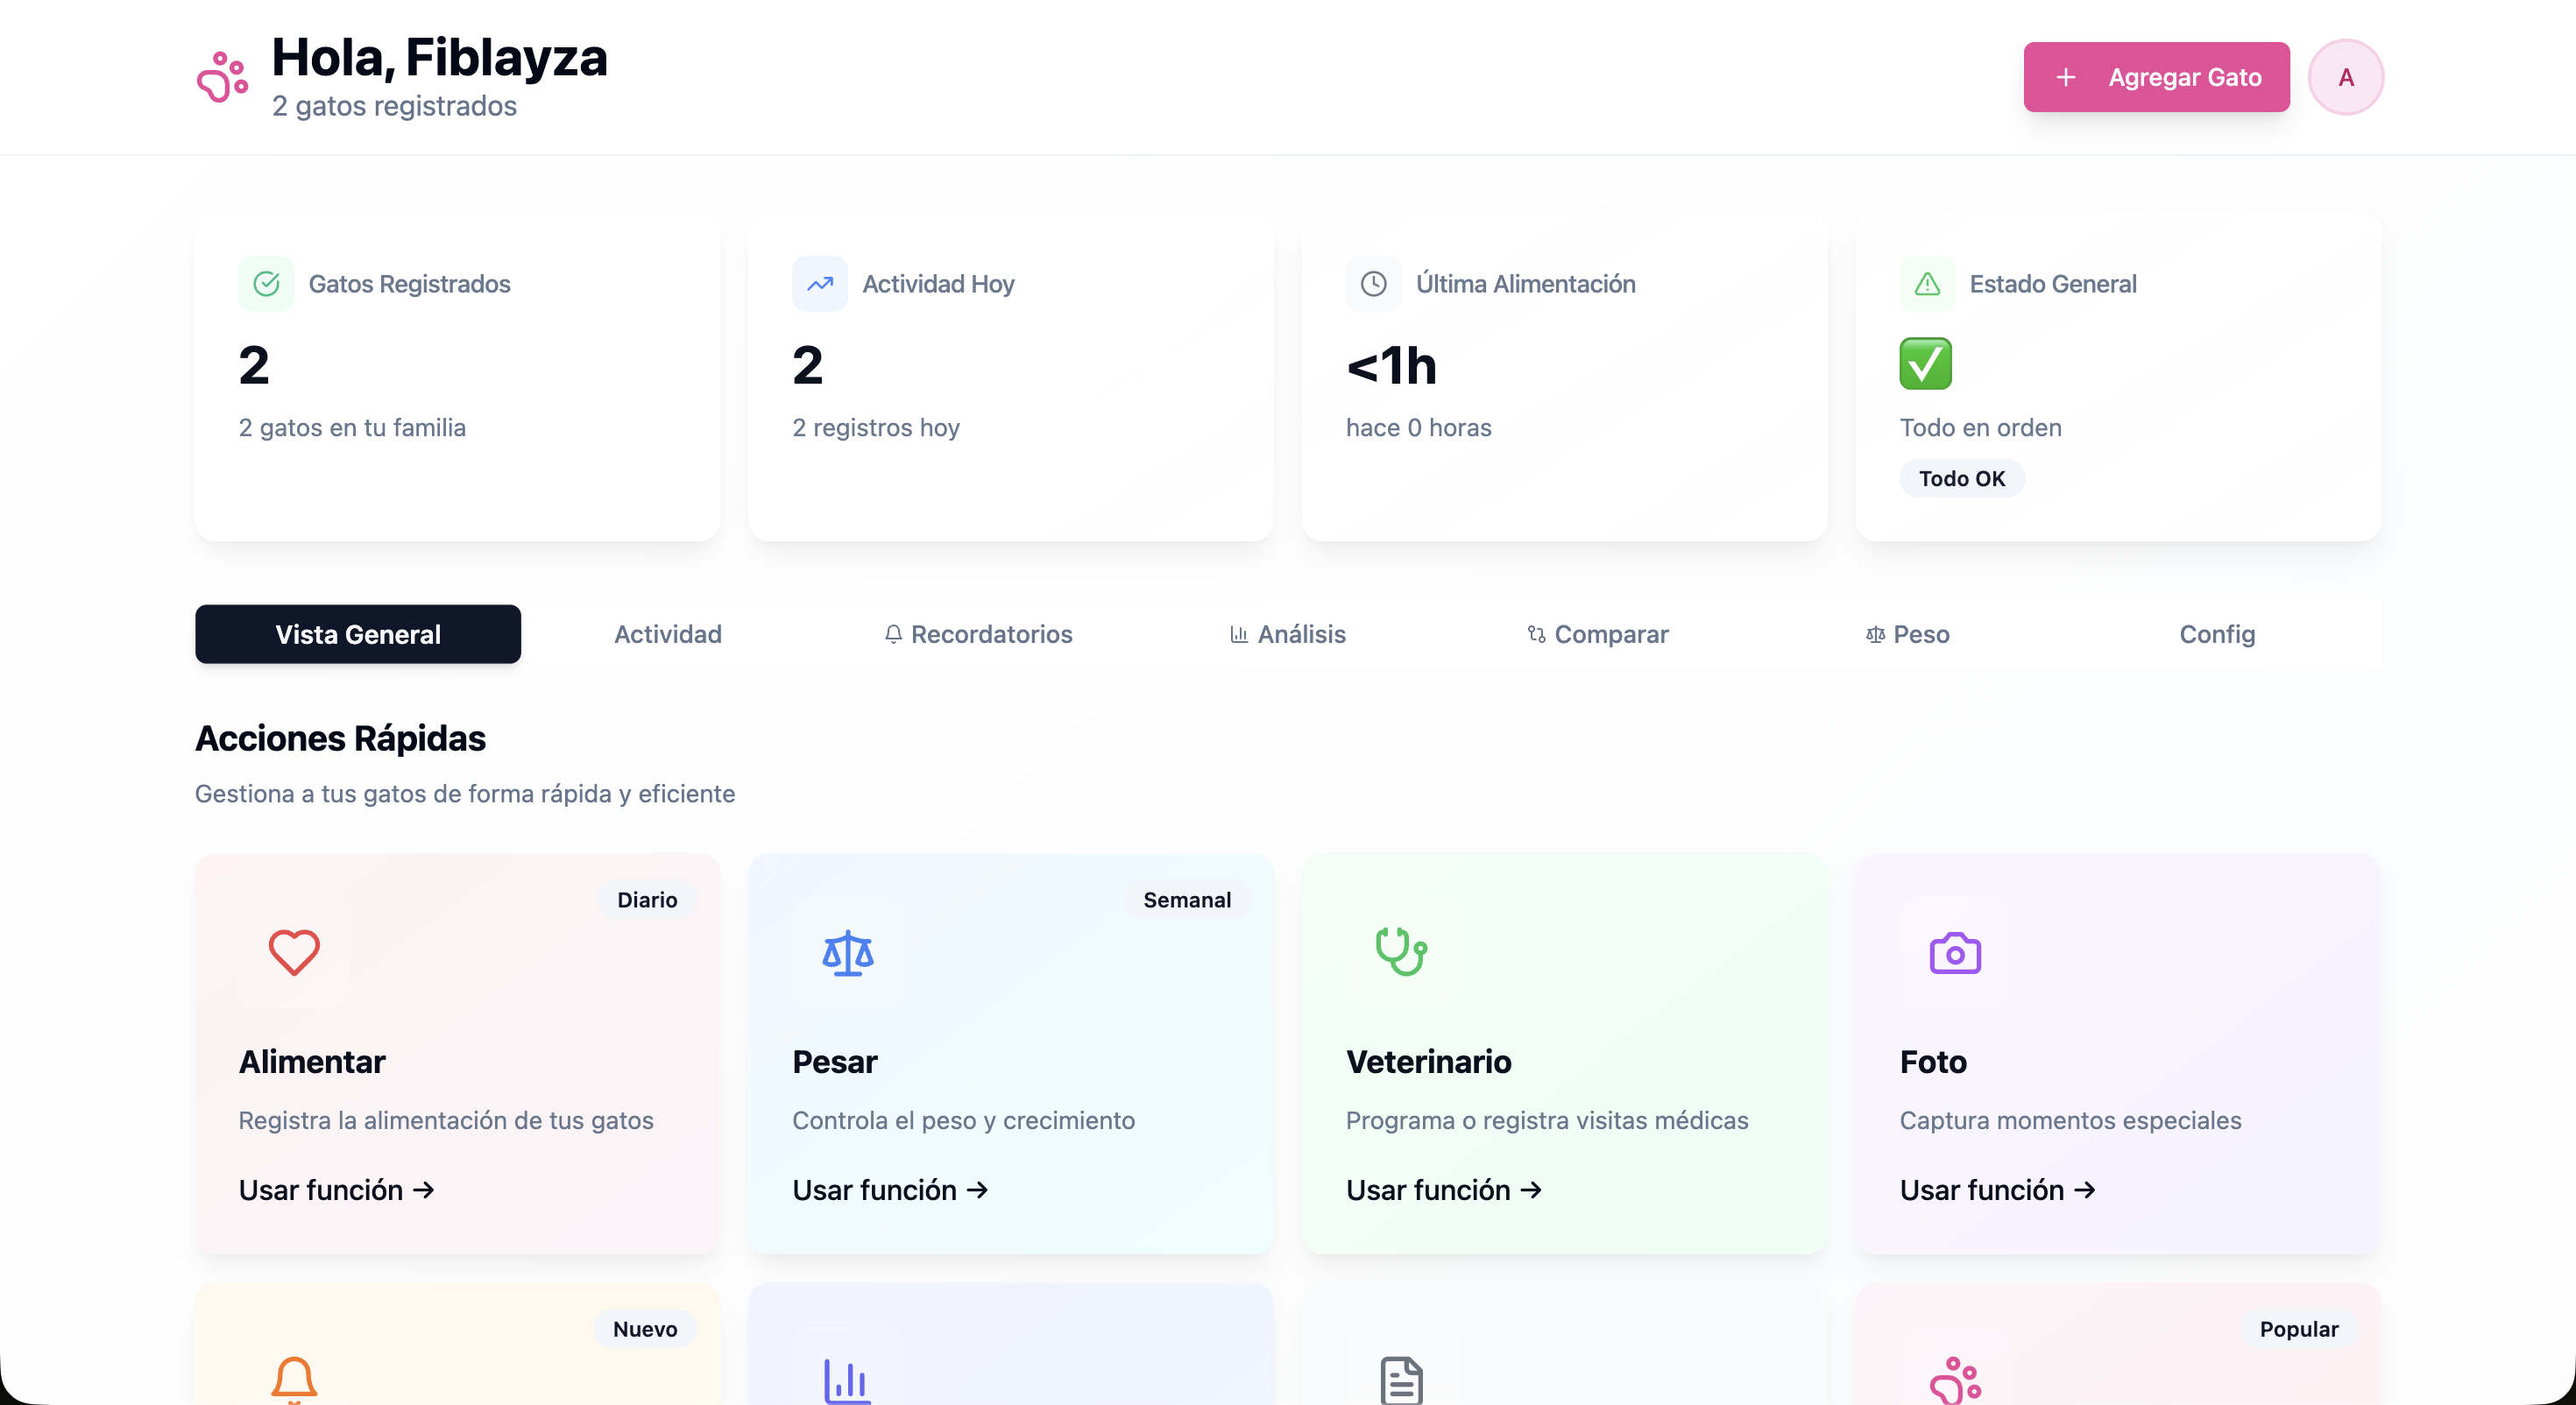Click the document icon in the bottom row
2576x1405 pixels.
coord(1400,1380)
